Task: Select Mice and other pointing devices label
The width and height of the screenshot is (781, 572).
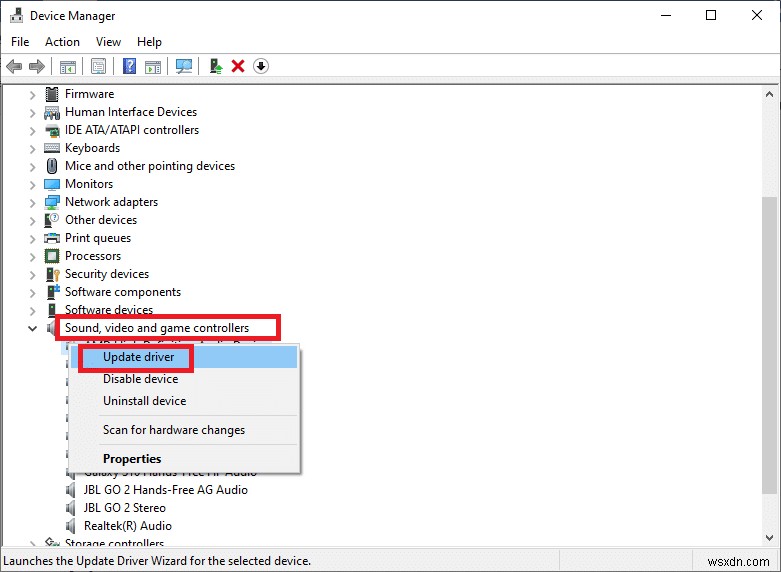Action: (150, 166)
